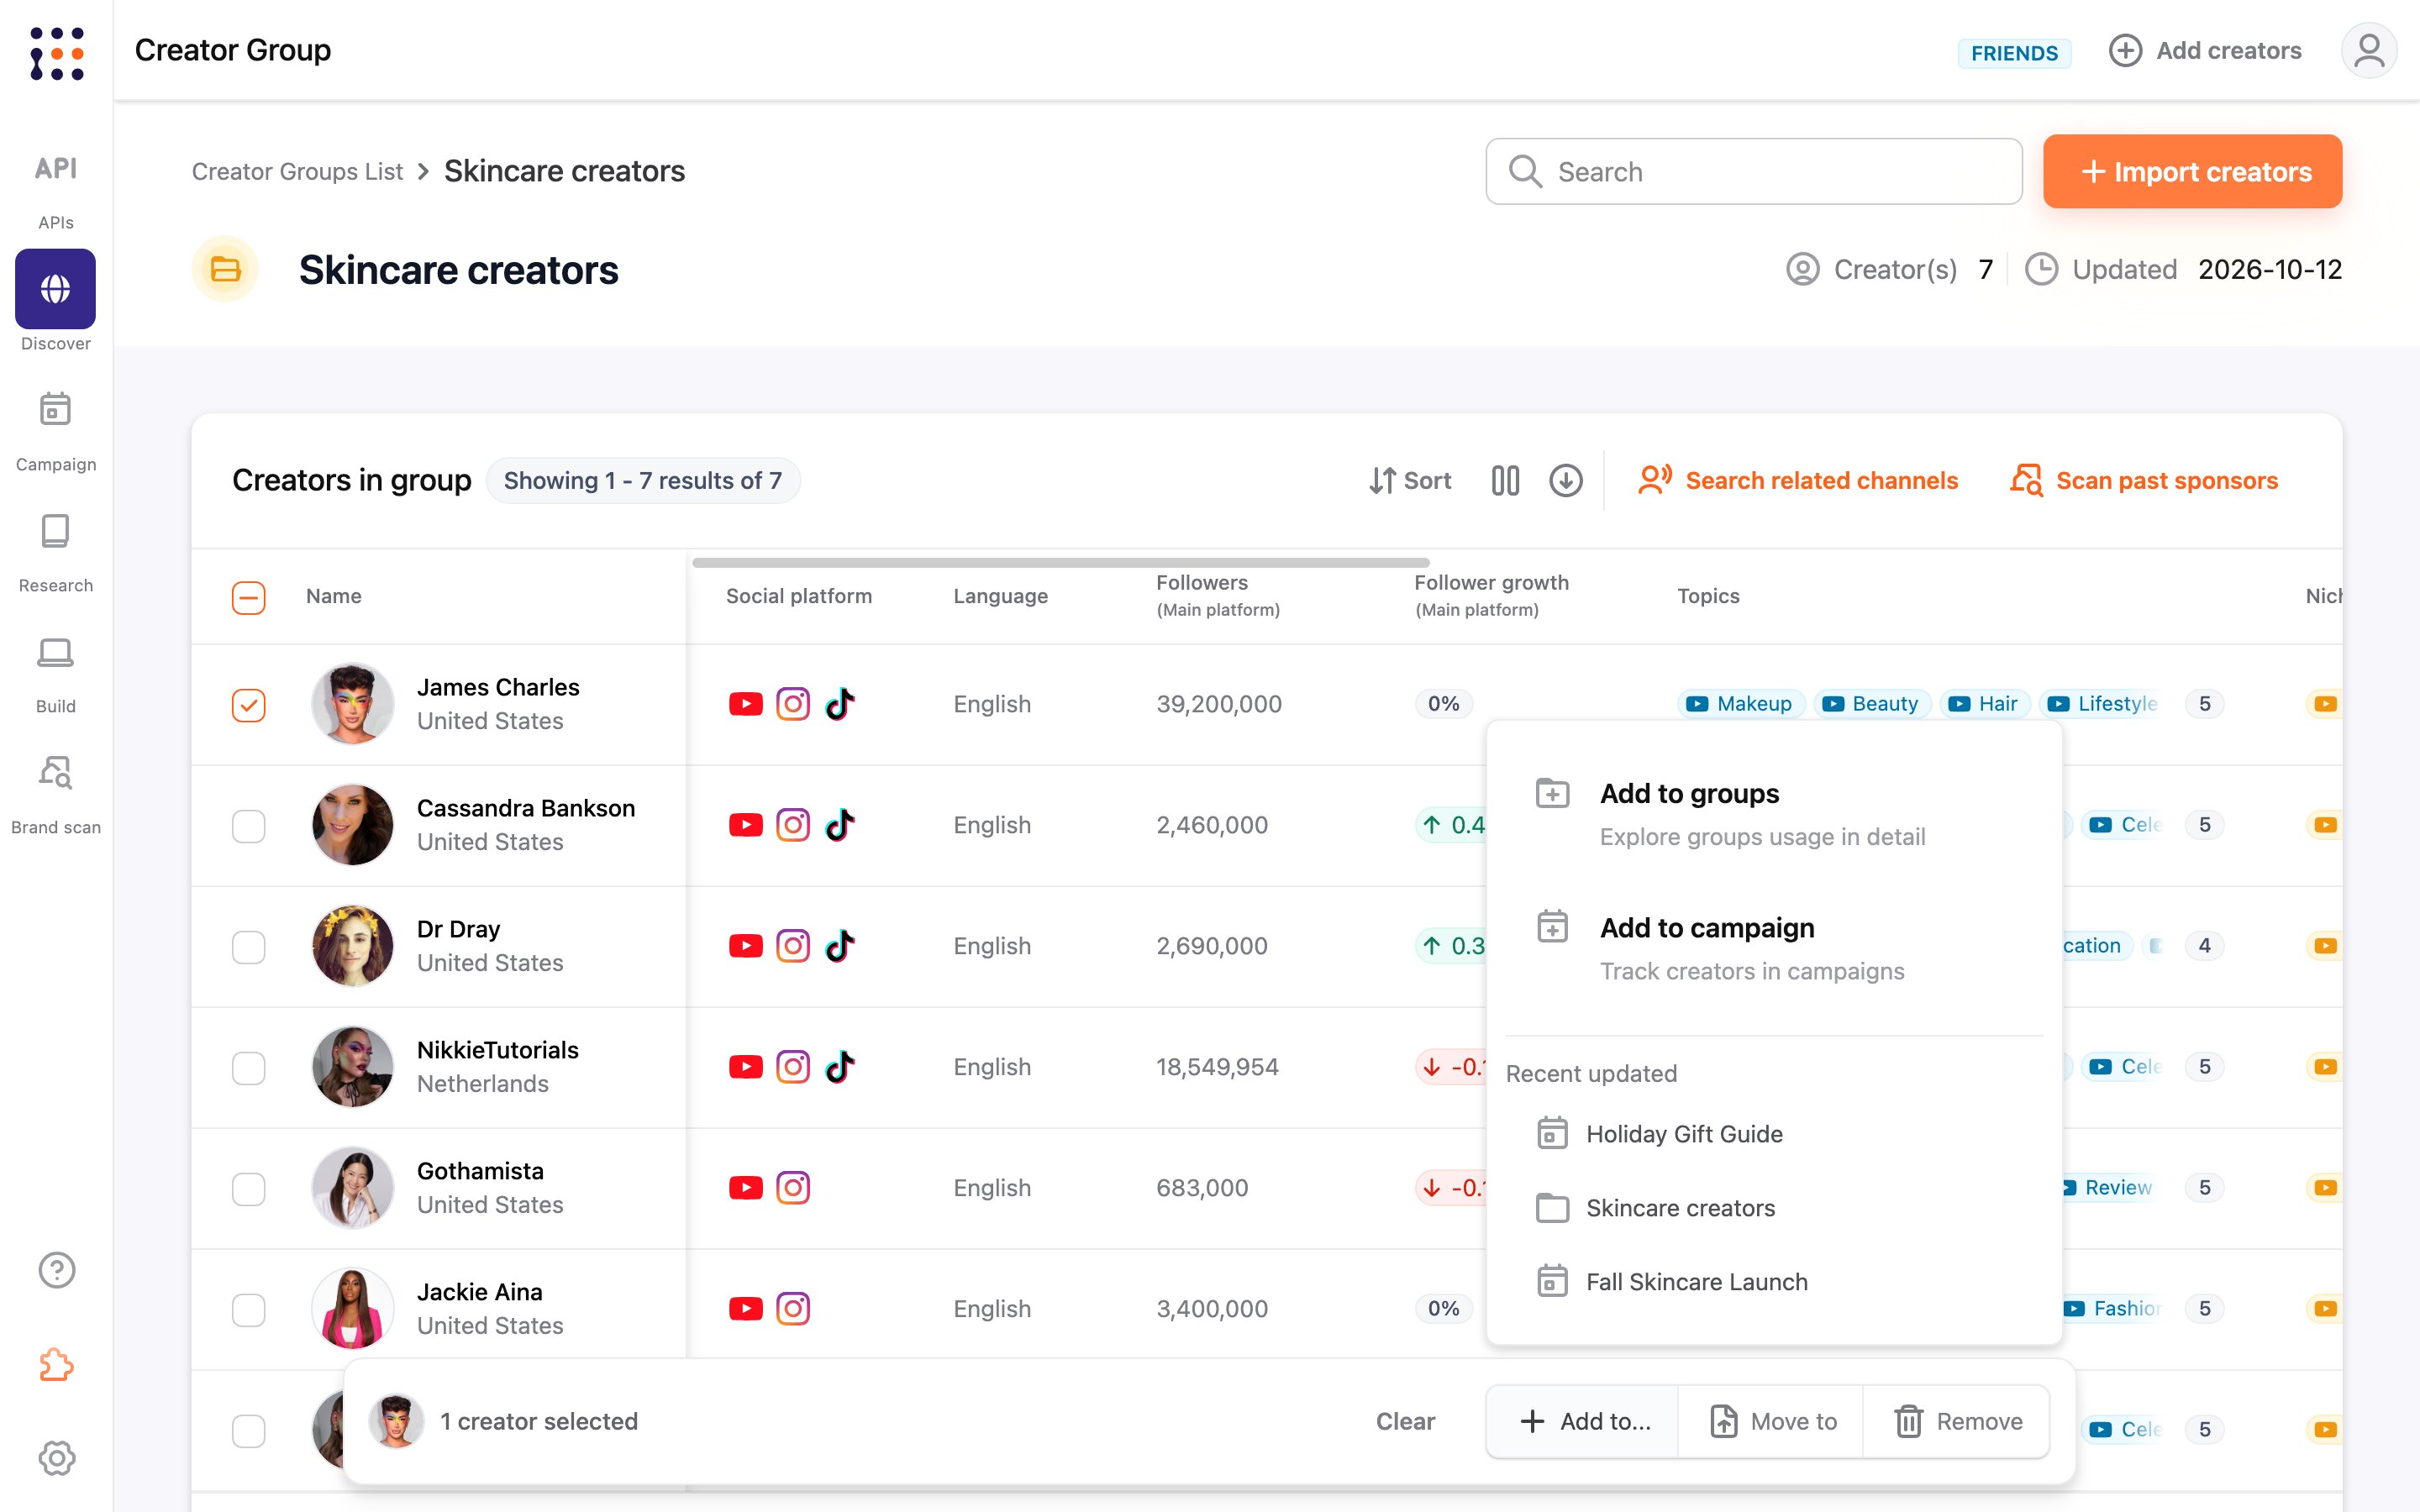Focus the Search input field
Image resolution: width=2420 pixels, height=1512 pixels.
(1754, 171)
